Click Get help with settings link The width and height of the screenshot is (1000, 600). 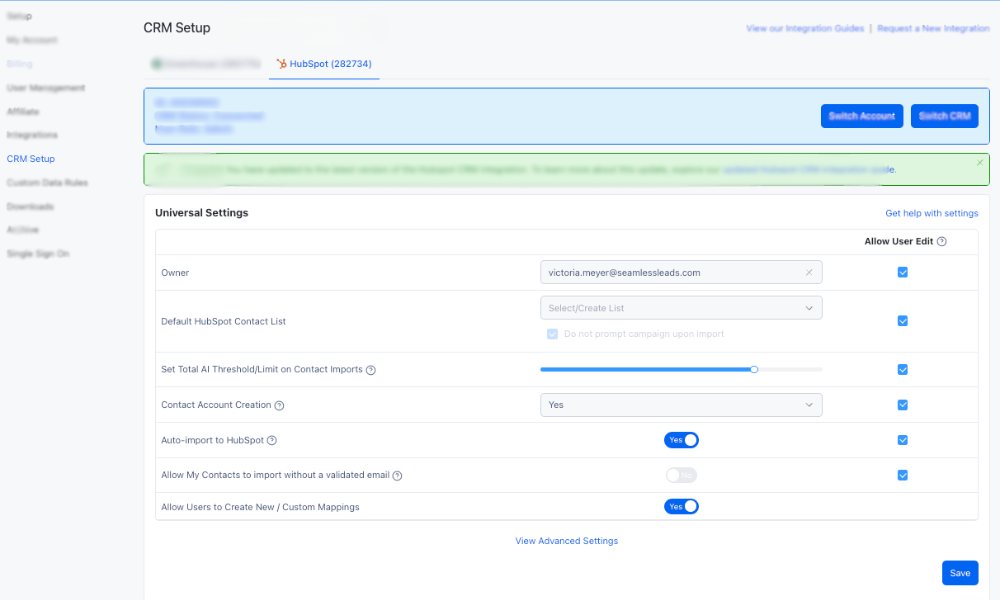(931, 213)
